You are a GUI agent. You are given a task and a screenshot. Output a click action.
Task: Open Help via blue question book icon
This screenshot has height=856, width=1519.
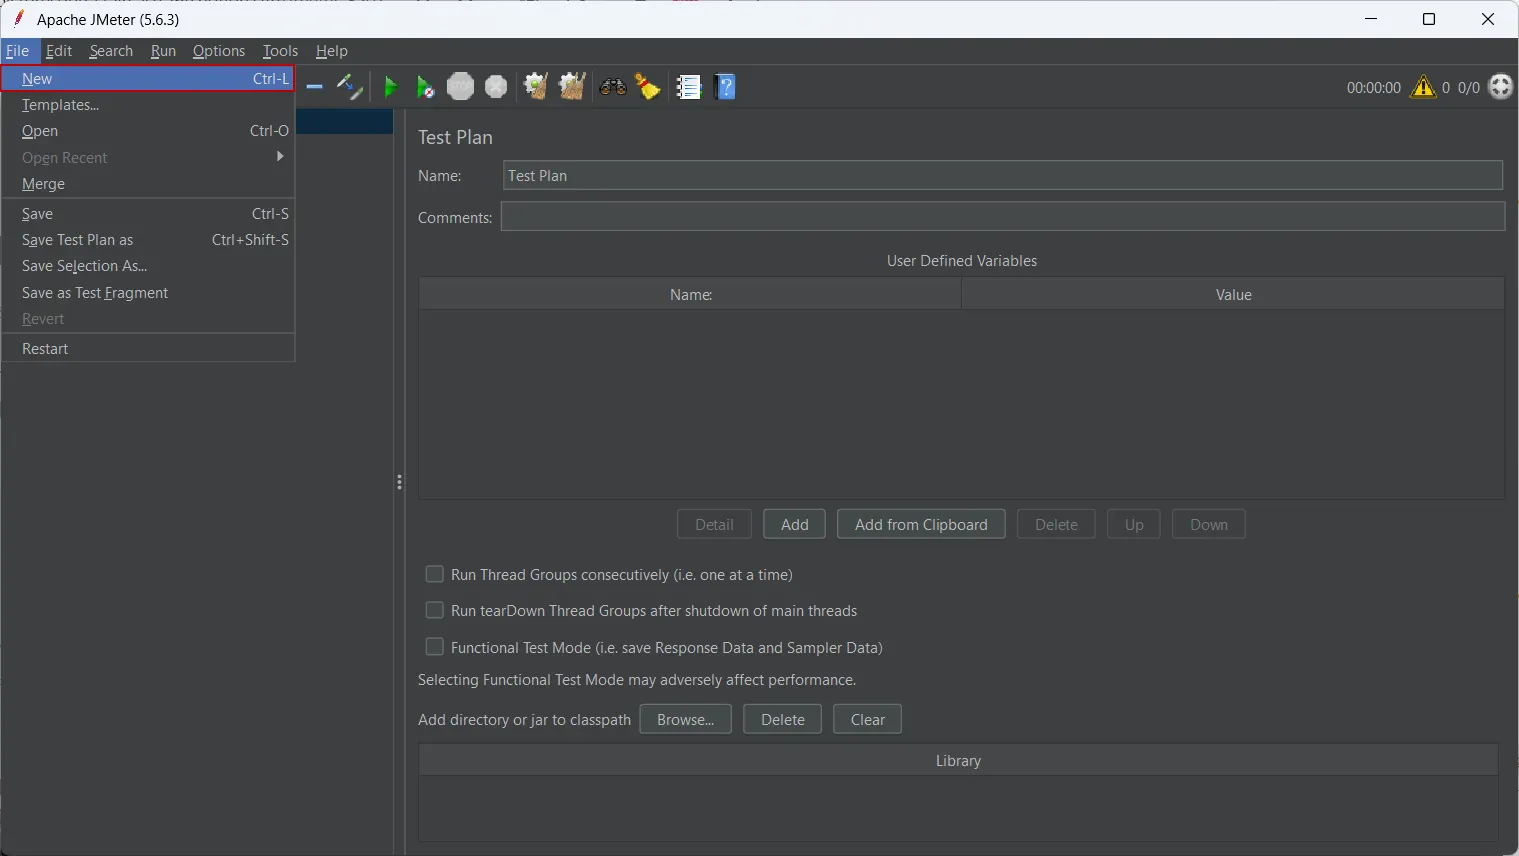(x=726, y=87)
